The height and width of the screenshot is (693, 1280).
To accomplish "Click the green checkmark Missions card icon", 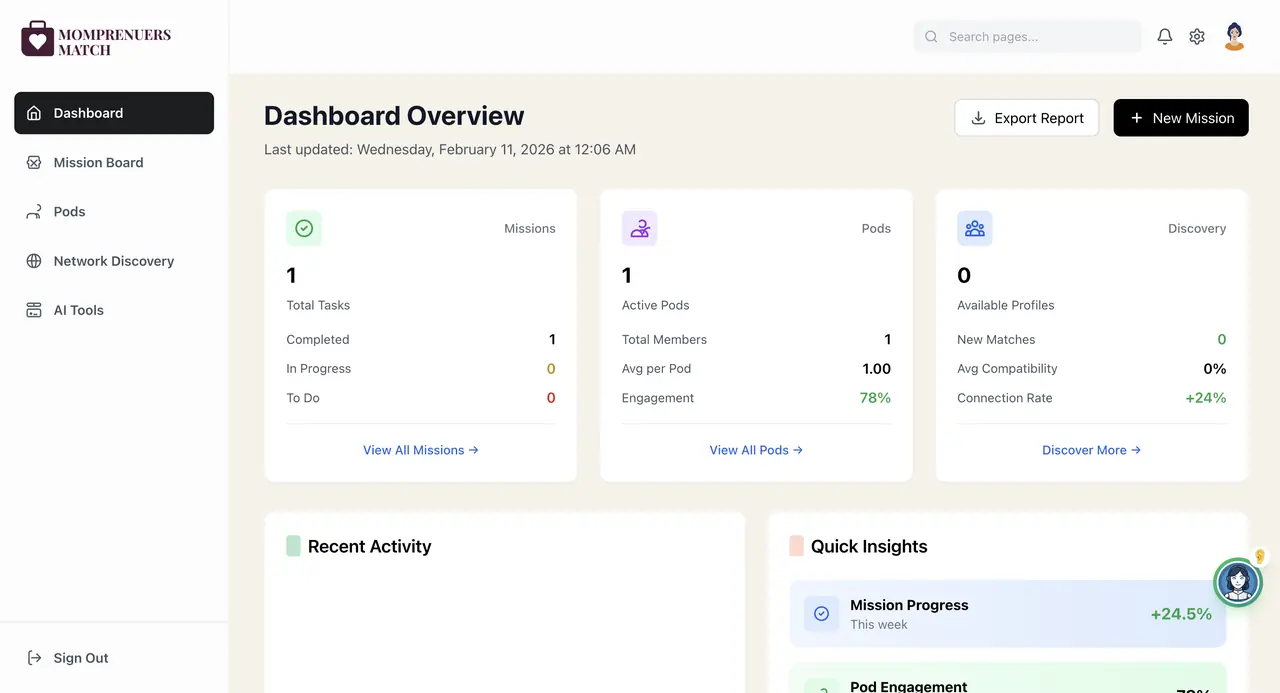I will point(304,228).
